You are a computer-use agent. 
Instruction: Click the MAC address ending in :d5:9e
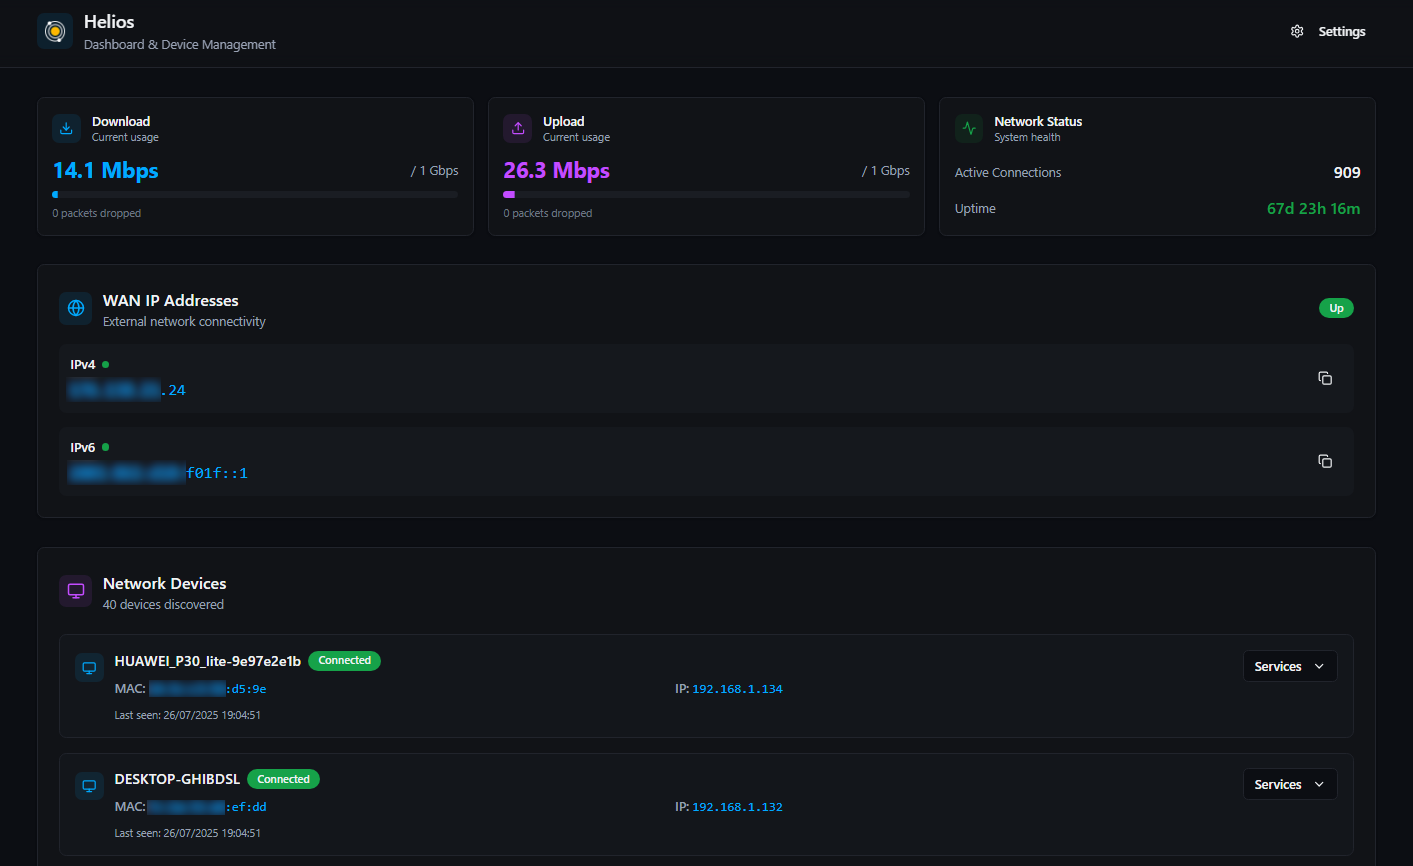point(208,689)
